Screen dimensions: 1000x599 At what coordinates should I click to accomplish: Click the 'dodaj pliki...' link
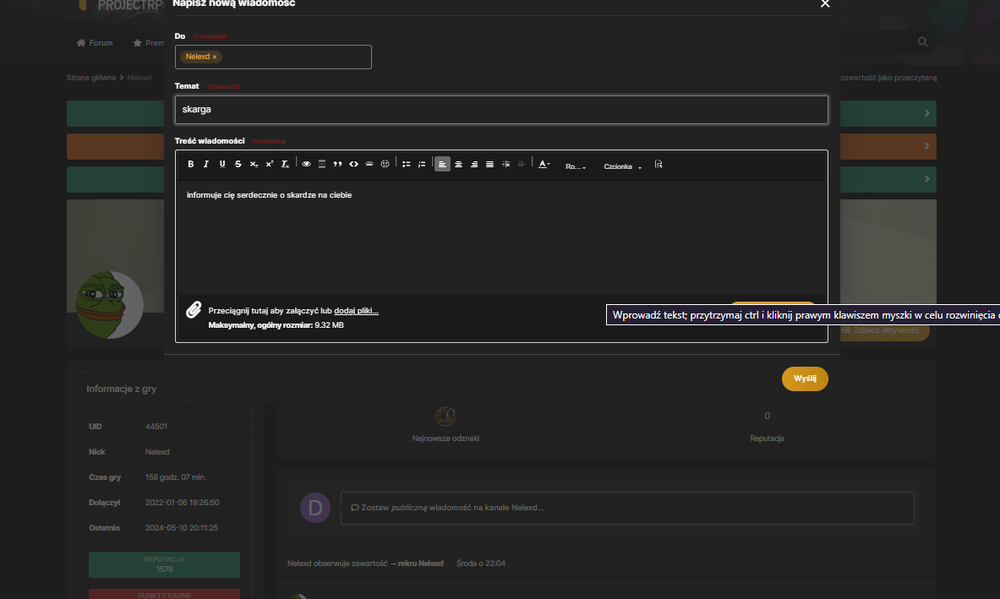[356, 311]
